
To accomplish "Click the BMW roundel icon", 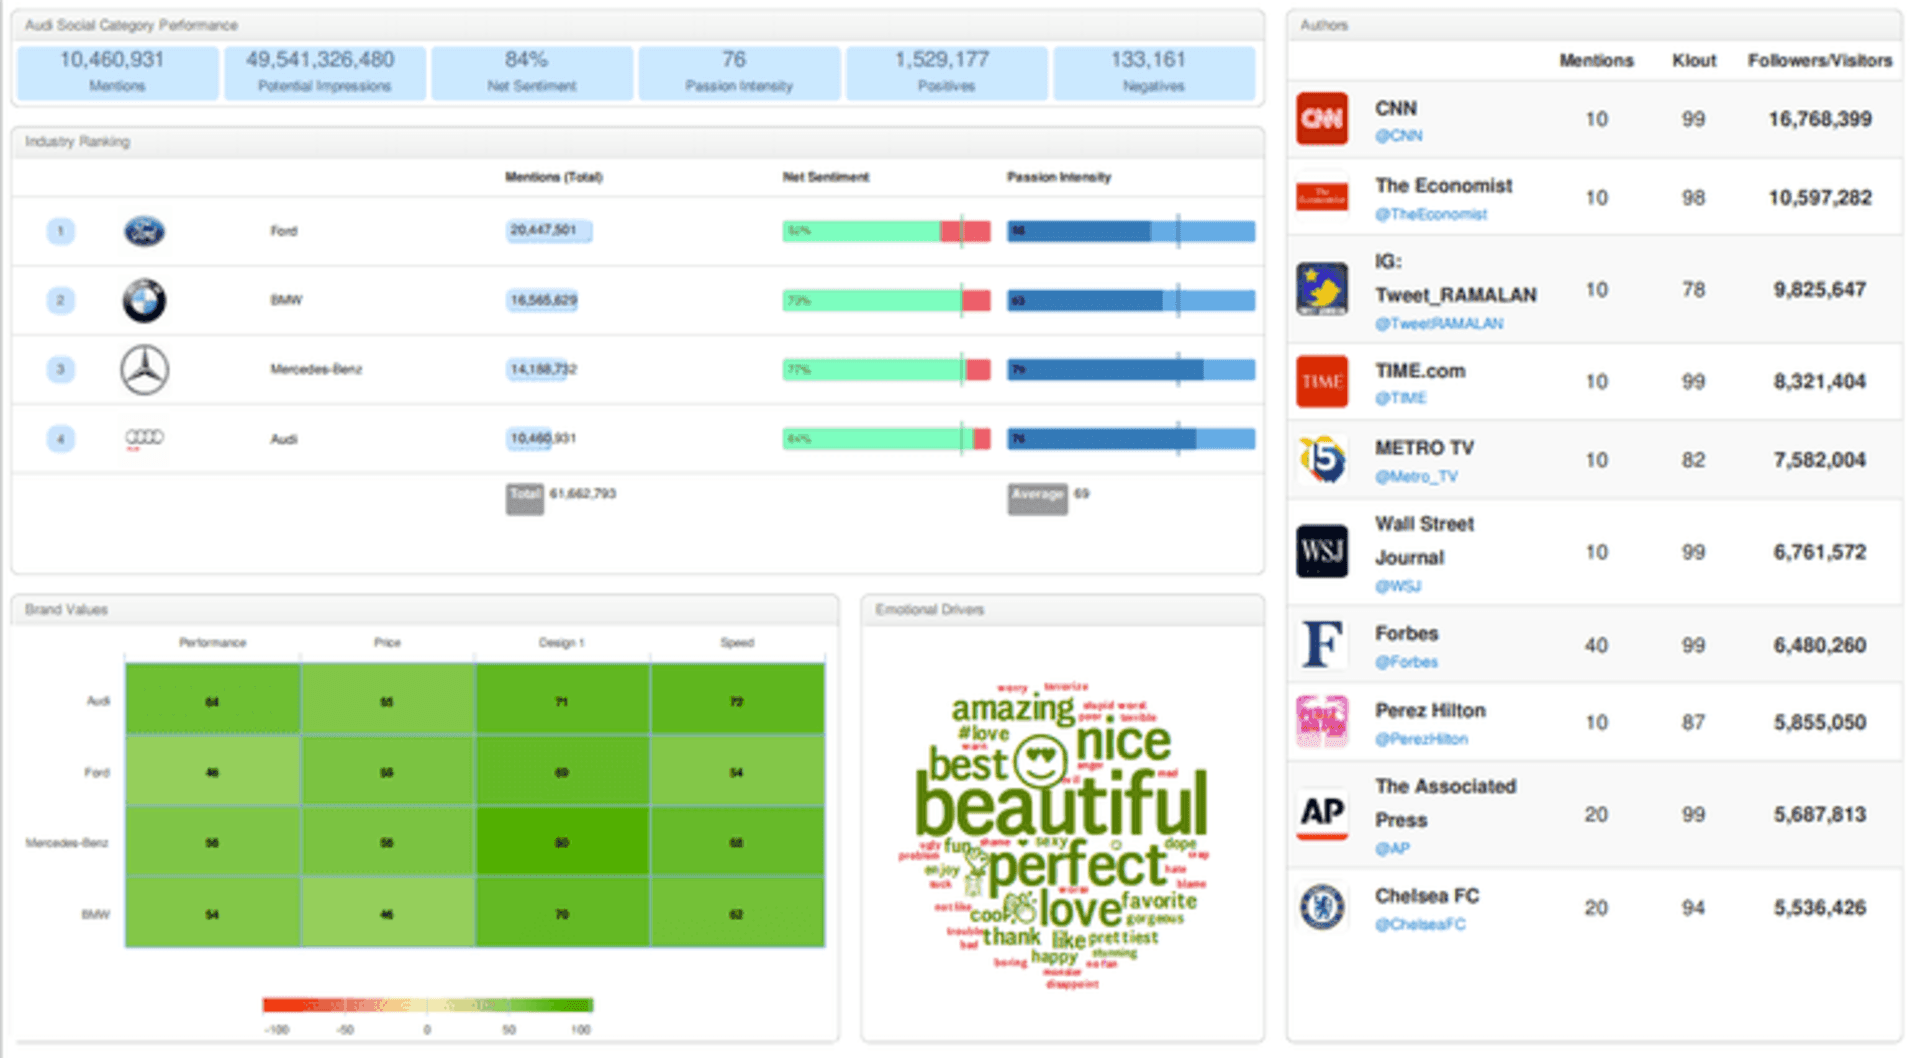I will 143,299.
